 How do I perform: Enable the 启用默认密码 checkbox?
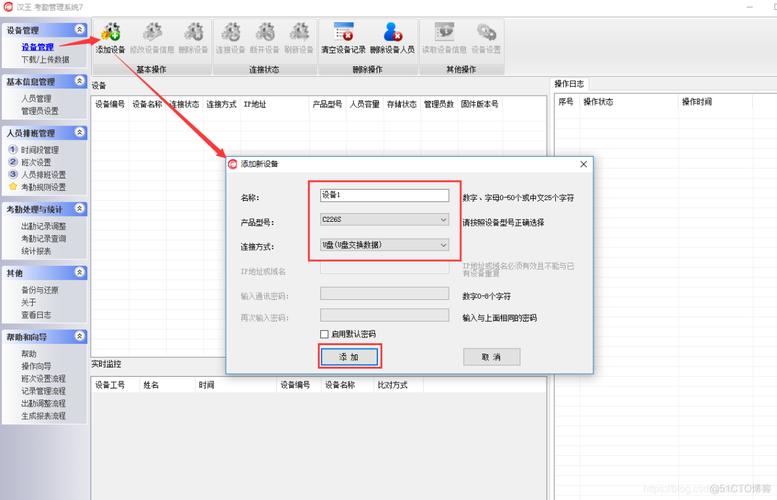324,334
